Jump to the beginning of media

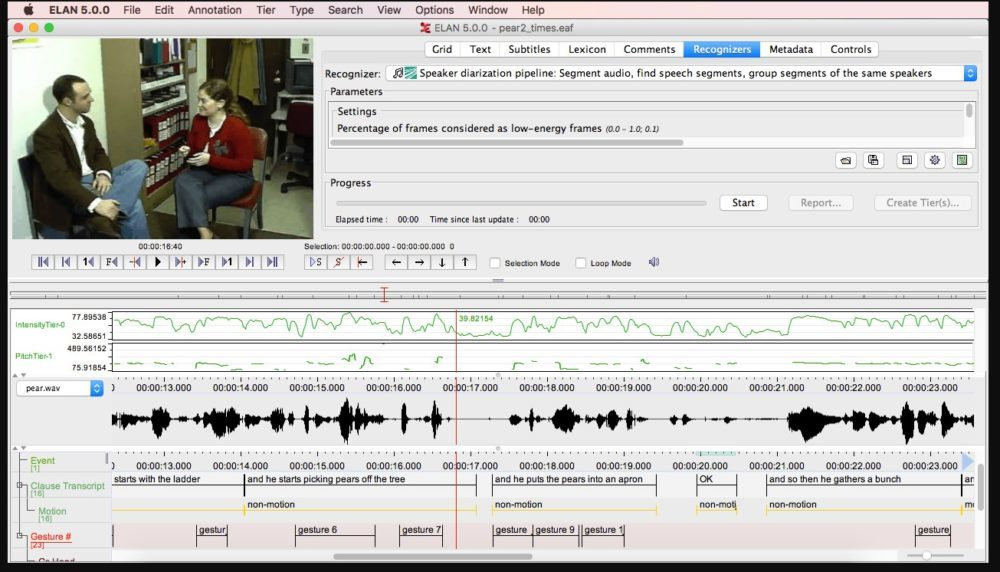(42, 262)
